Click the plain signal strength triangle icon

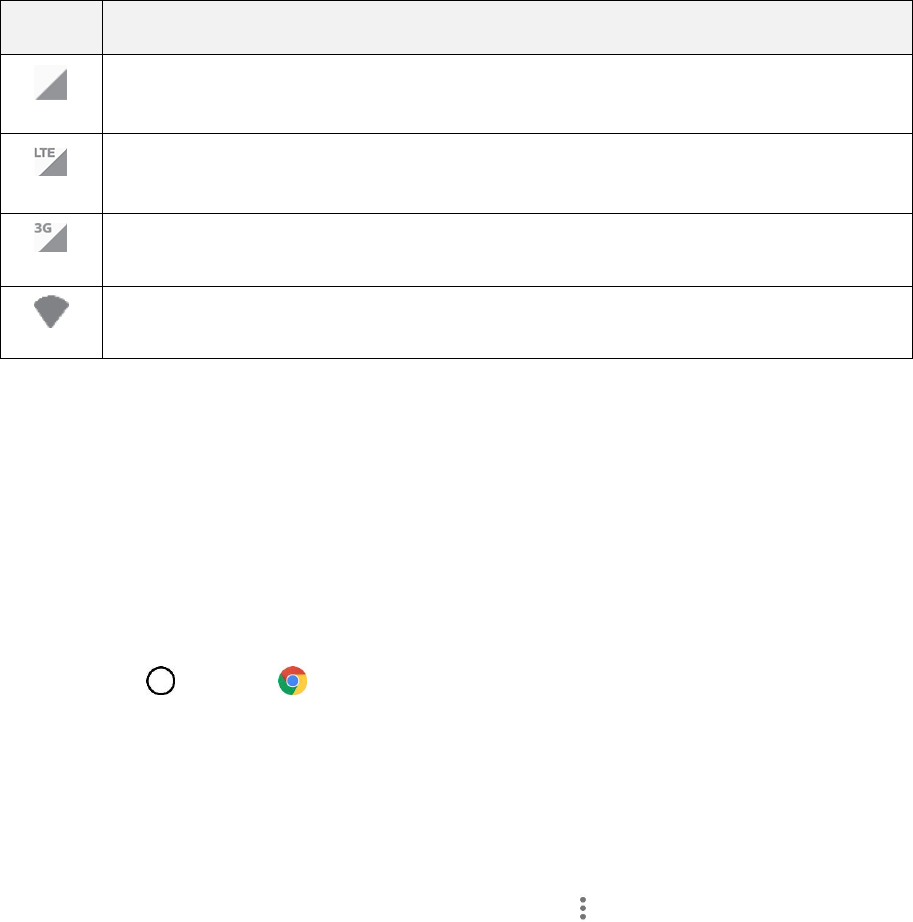(x=51, y=83)
